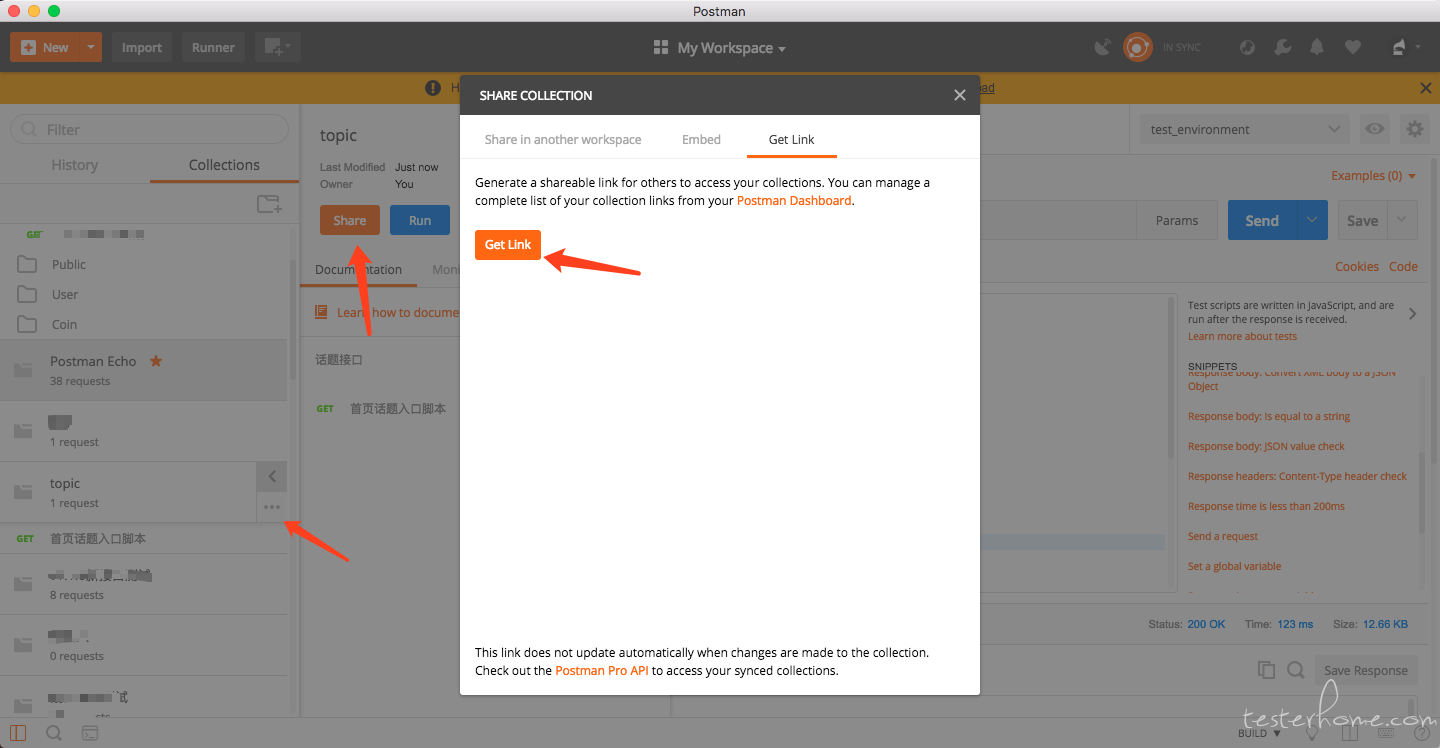1440x748 pixels.
Task: Open the globe browse icon
Action: pos(1247,47)
